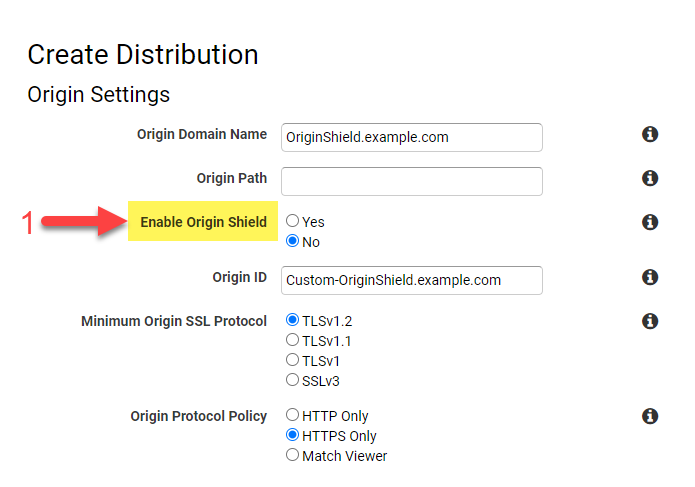Select HTTPS Only protocol policy

293,436
